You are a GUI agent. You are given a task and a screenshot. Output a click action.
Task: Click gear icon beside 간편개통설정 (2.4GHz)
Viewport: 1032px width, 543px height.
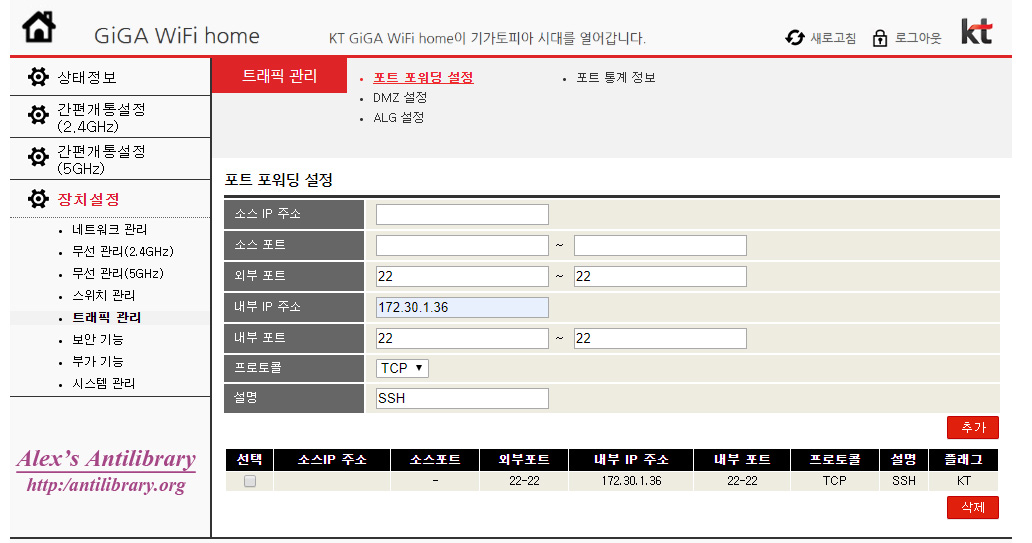(38, 115)
